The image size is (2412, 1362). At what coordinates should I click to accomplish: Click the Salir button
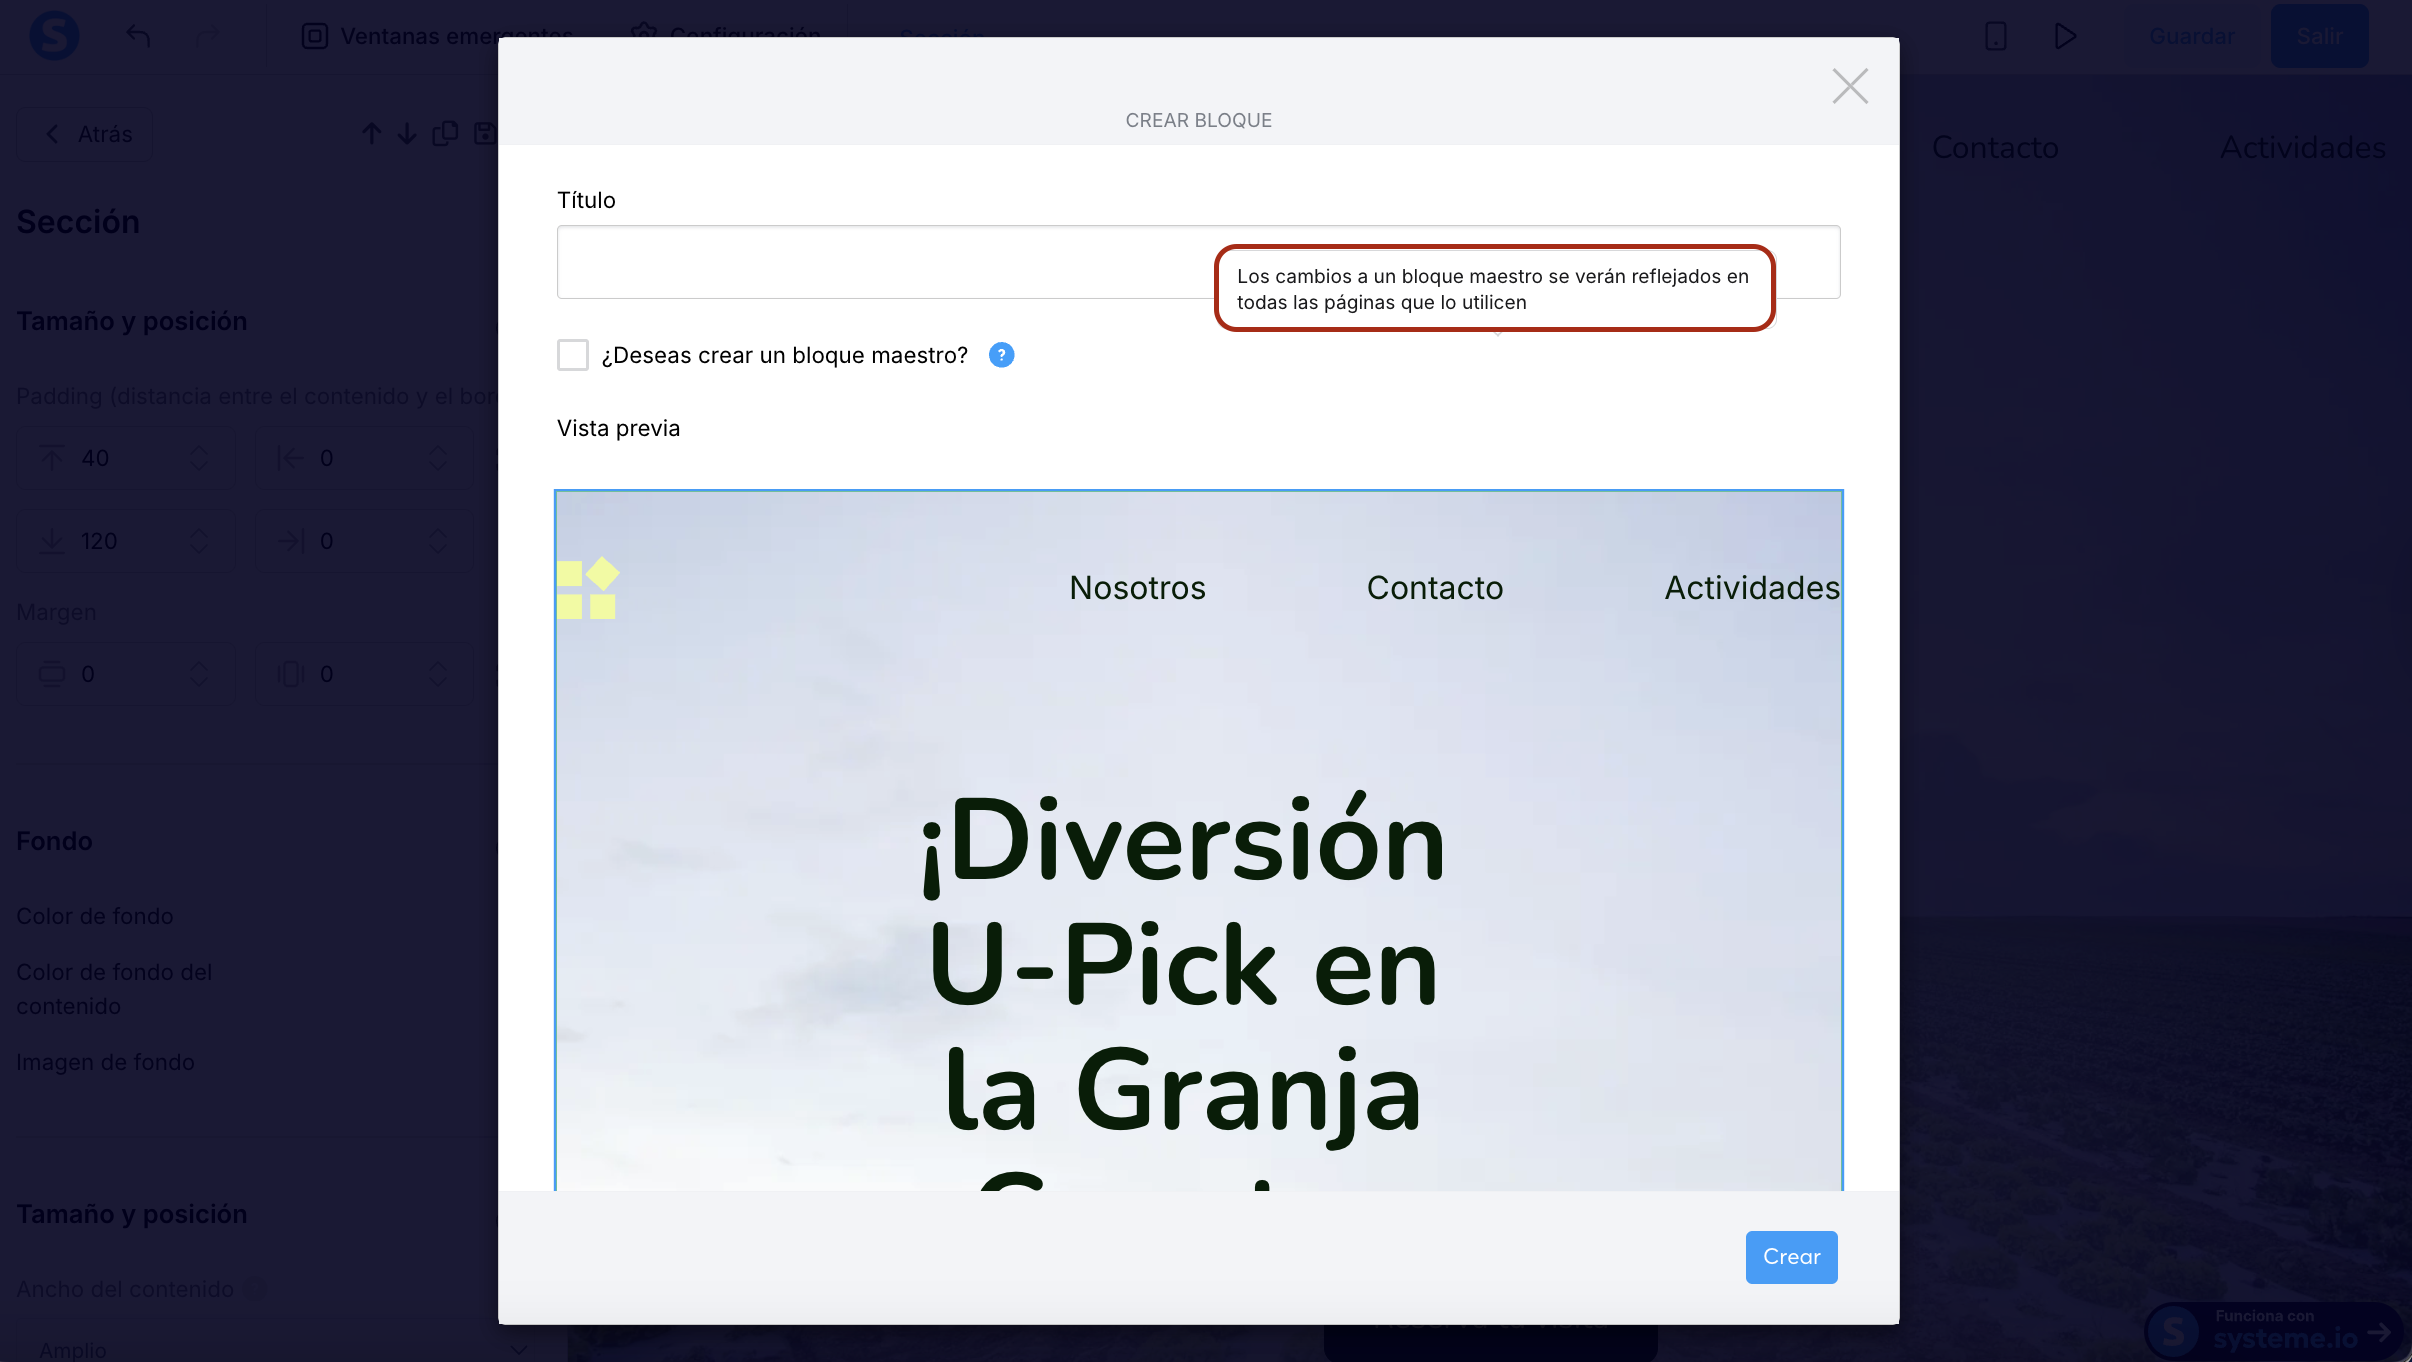(x=2319, y=36)
